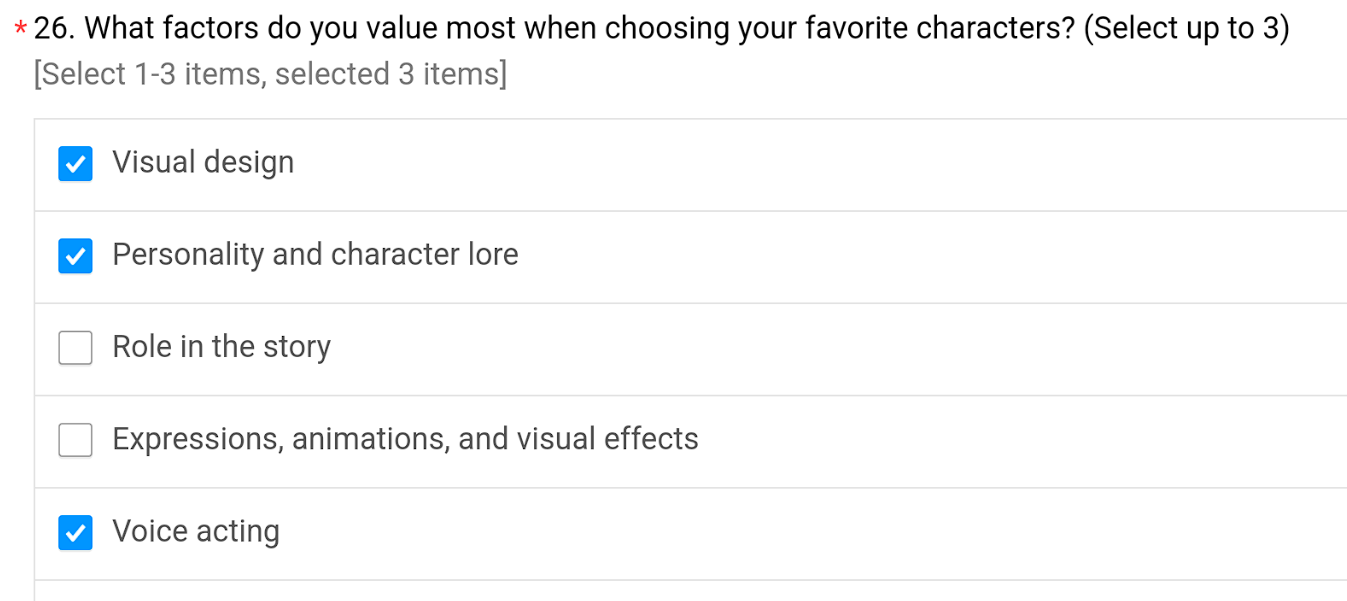Click the question 26 title text
This screenshot has height=601, width=1347.
click(661, 29)
